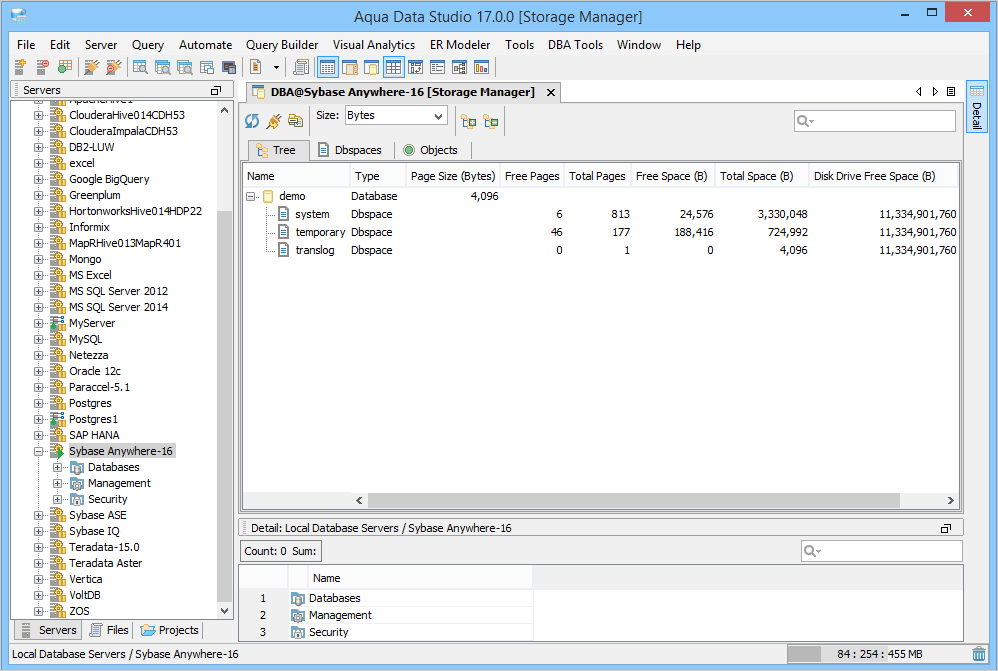Image resolution: width=998 pixels, height=671 pixels.
Task: Collapse the demo database node
Action: point(251,197)
